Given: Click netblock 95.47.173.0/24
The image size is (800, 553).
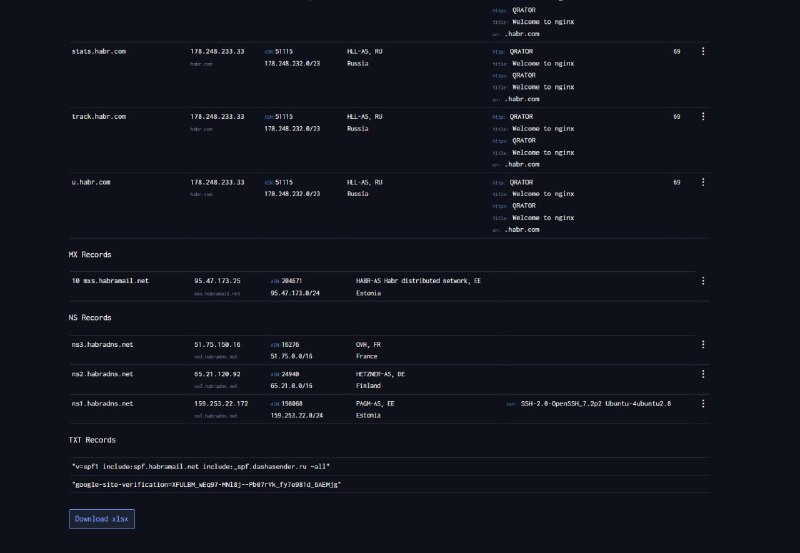Looking at the screenshot, I should click(295, 293).
